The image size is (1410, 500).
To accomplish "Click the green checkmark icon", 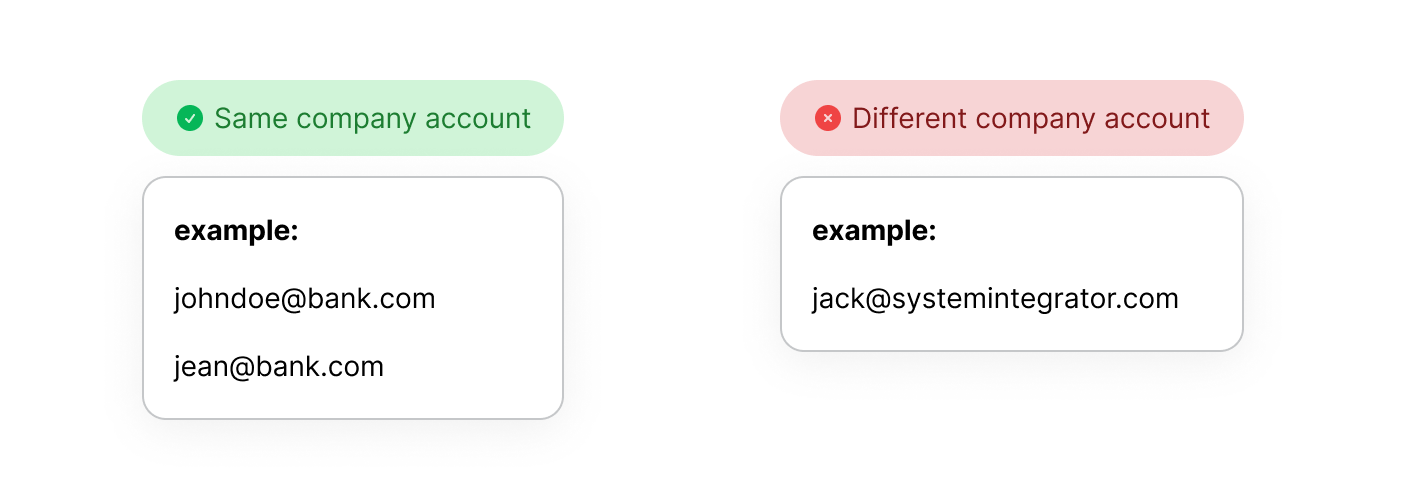I will (190, 118).
